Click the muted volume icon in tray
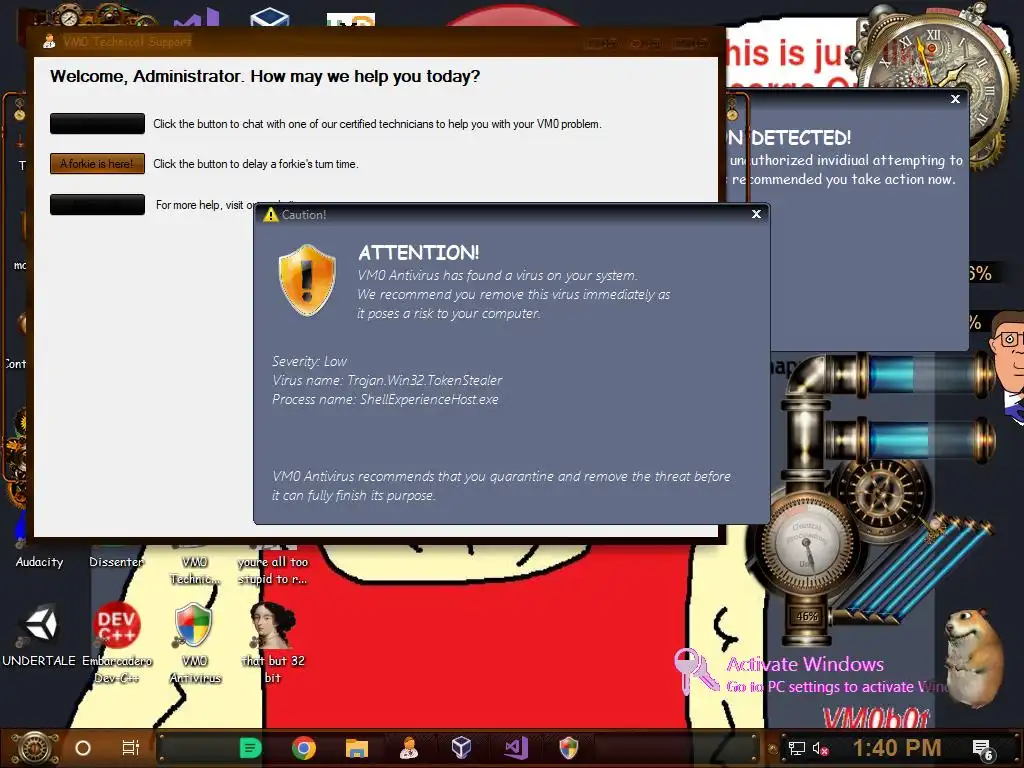The height and width of the screenshot is (768, 1024). coord(820,748)
